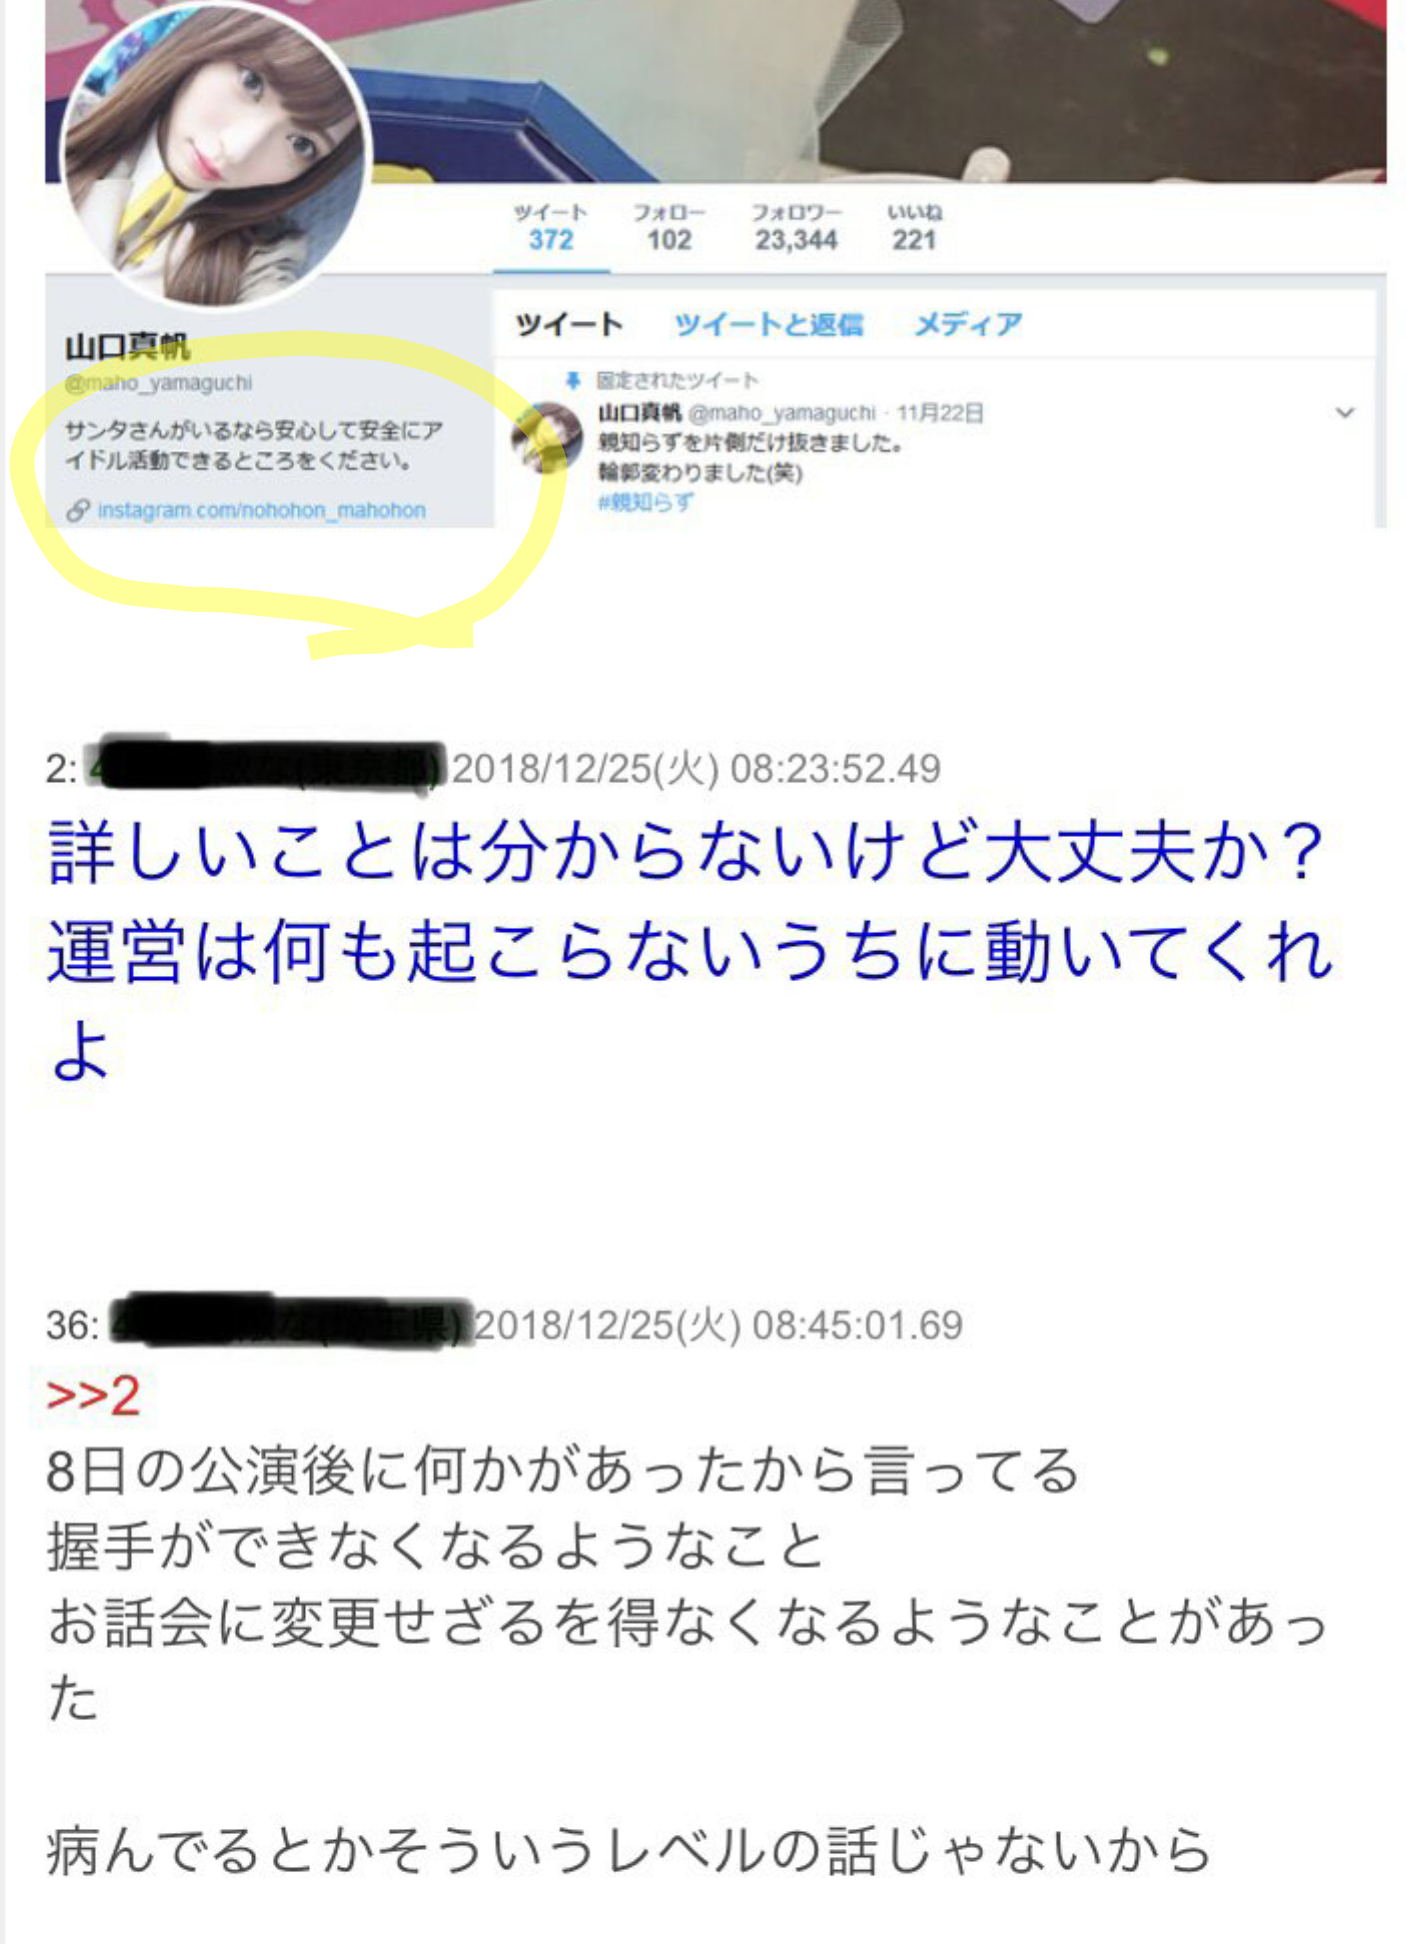Click the @maho_yamaguchi handle in the pinned tweet
The height and width of the screenshot is (1944, 1406).
pyautogui.click(x=782, y=413)
